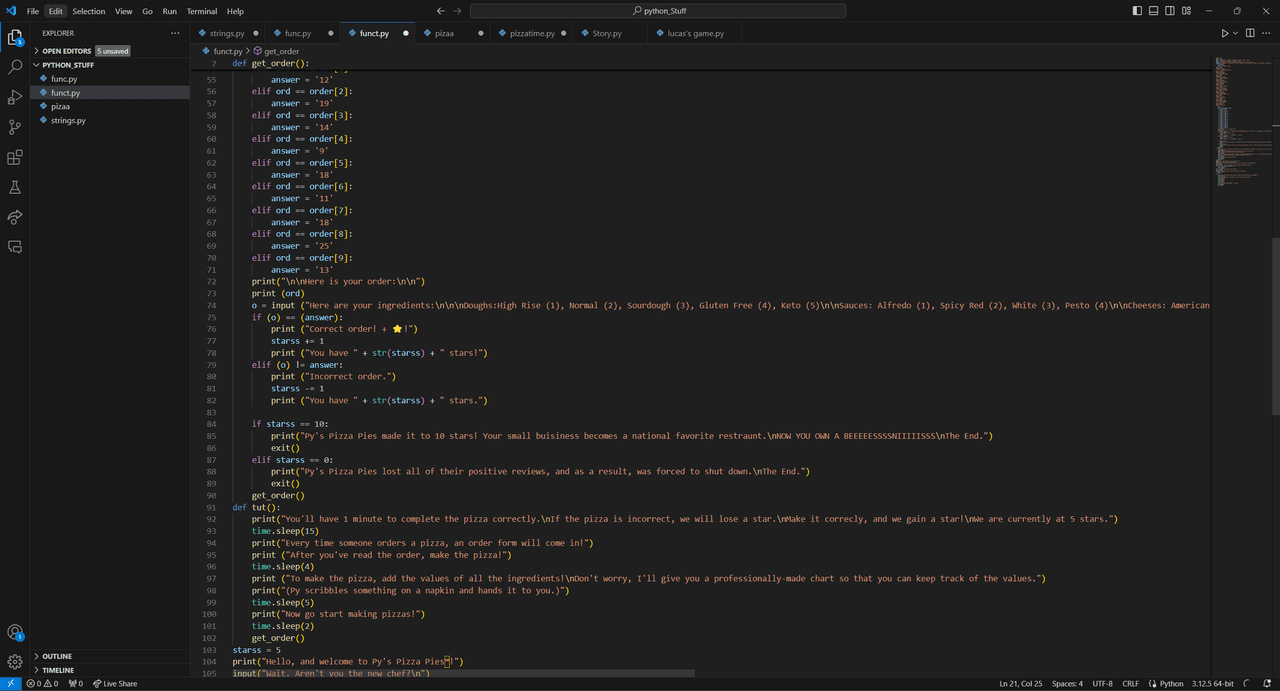Expand the Outline section

(57, 656)
